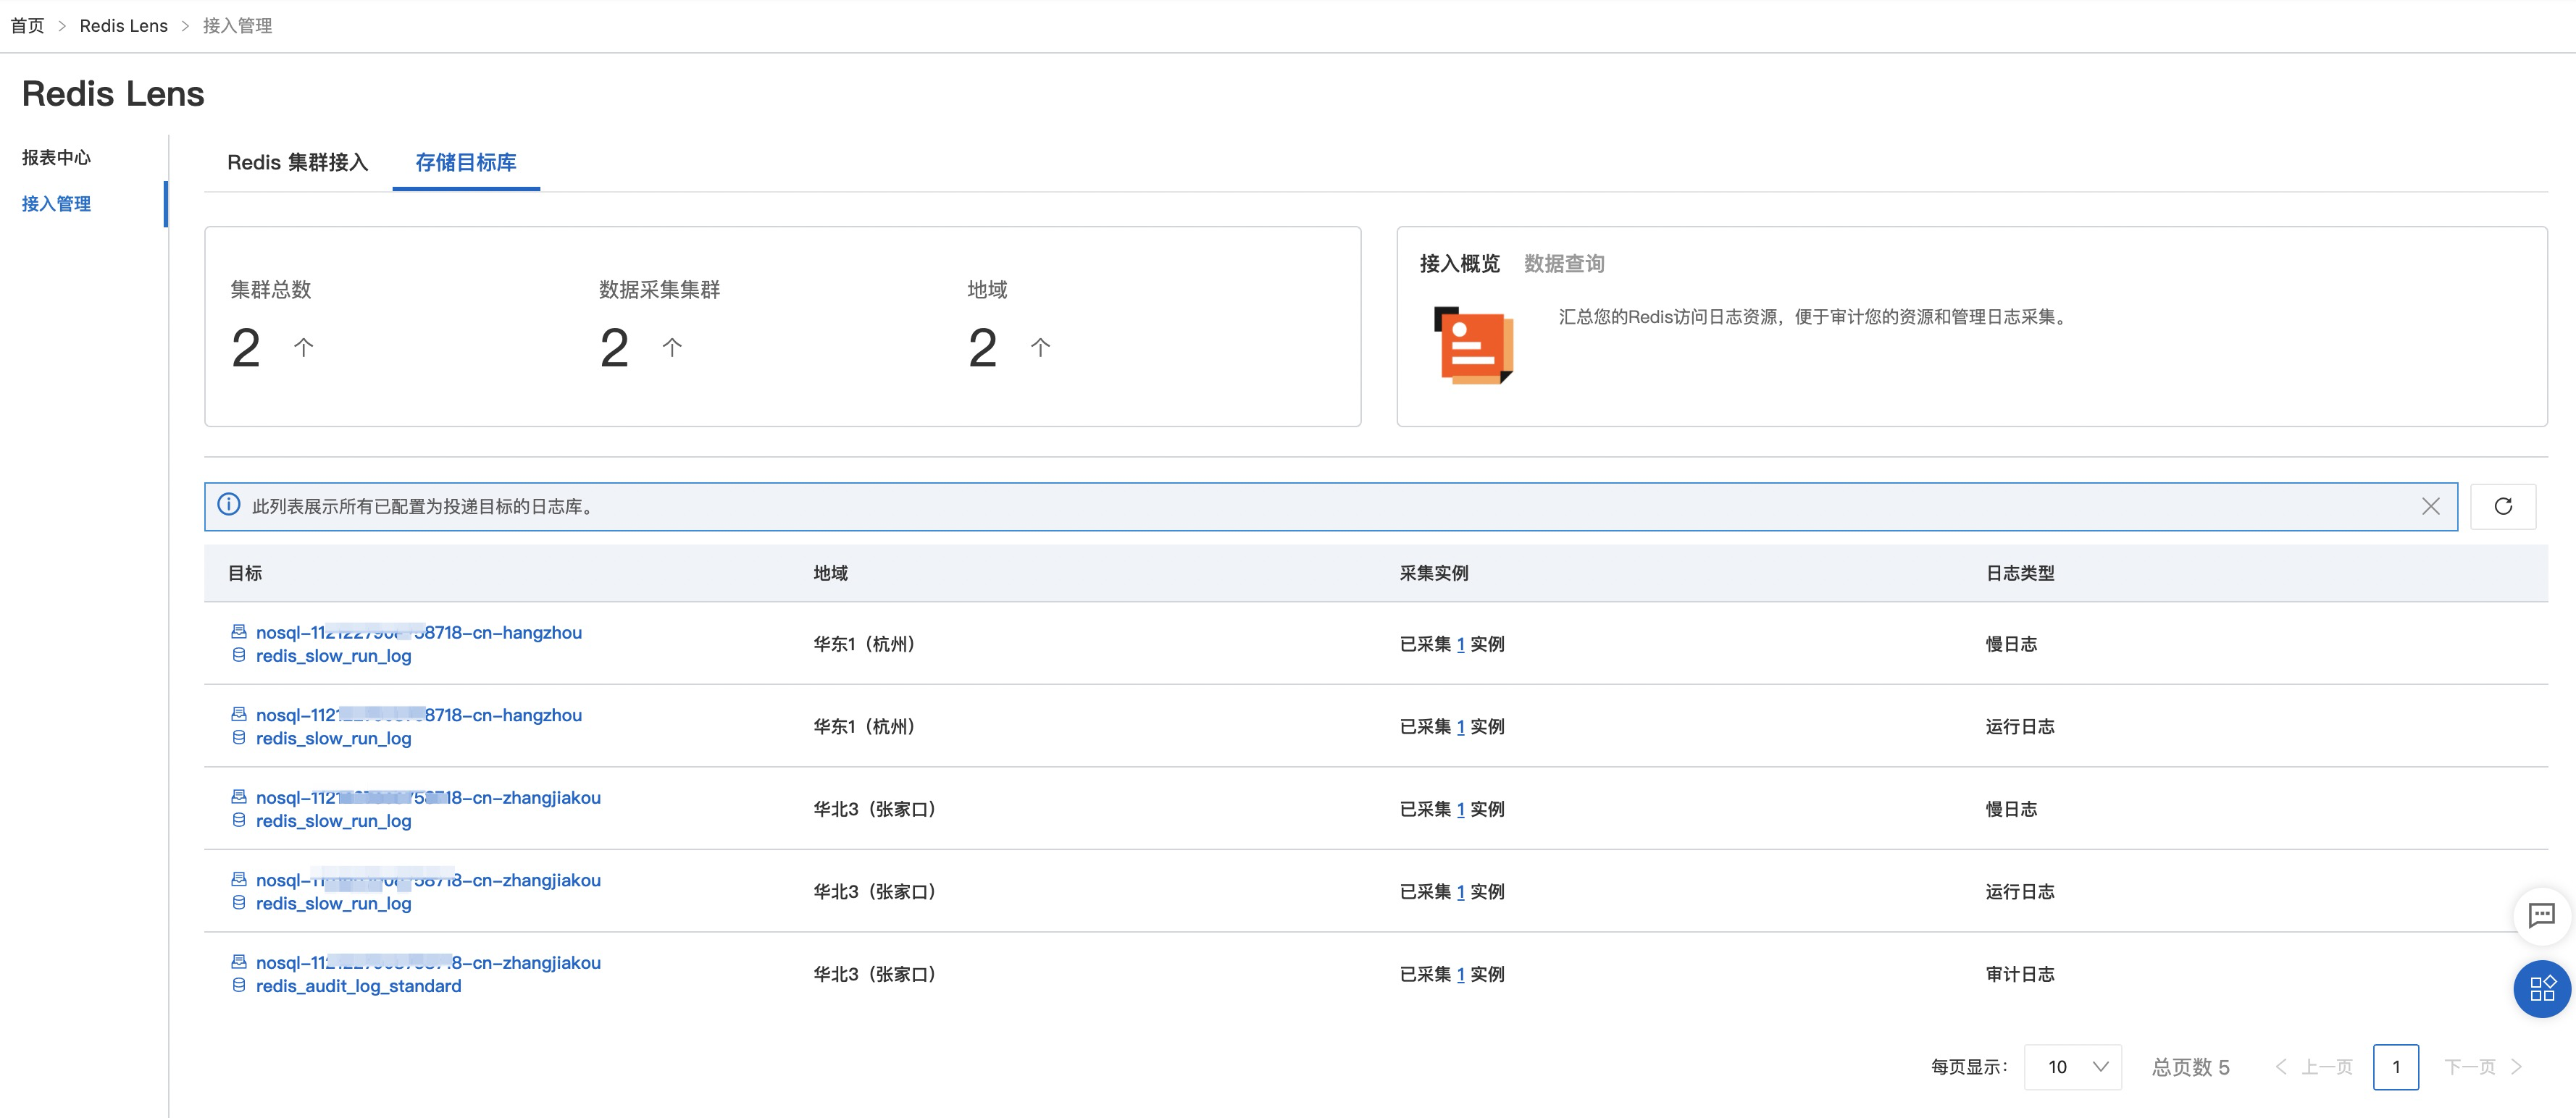Image resolution: width=2576 pixels, height=1118 pixels.
Task: Click the info icon in the banner
Action: click(229, 505)
